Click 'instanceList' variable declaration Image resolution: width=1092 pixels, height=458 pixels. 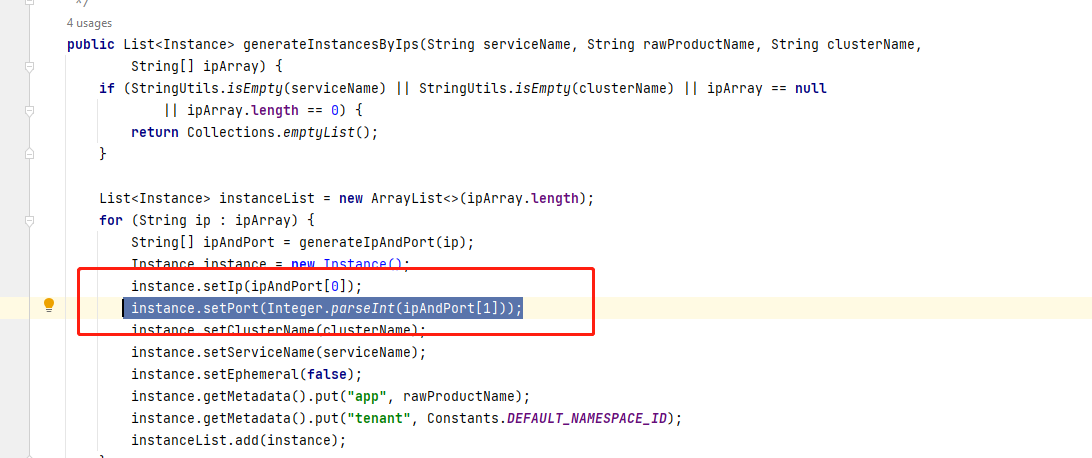click(267, 198)
